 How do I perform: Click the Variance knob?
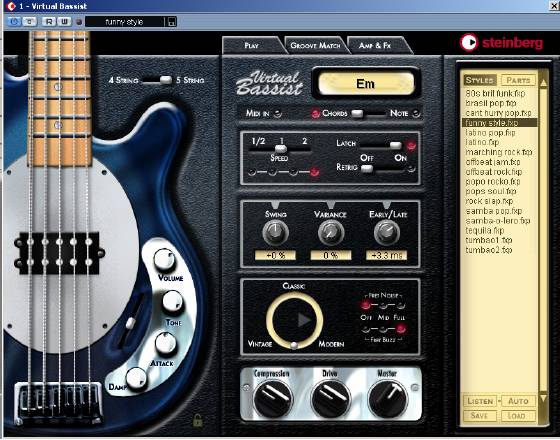click(331, 232)
